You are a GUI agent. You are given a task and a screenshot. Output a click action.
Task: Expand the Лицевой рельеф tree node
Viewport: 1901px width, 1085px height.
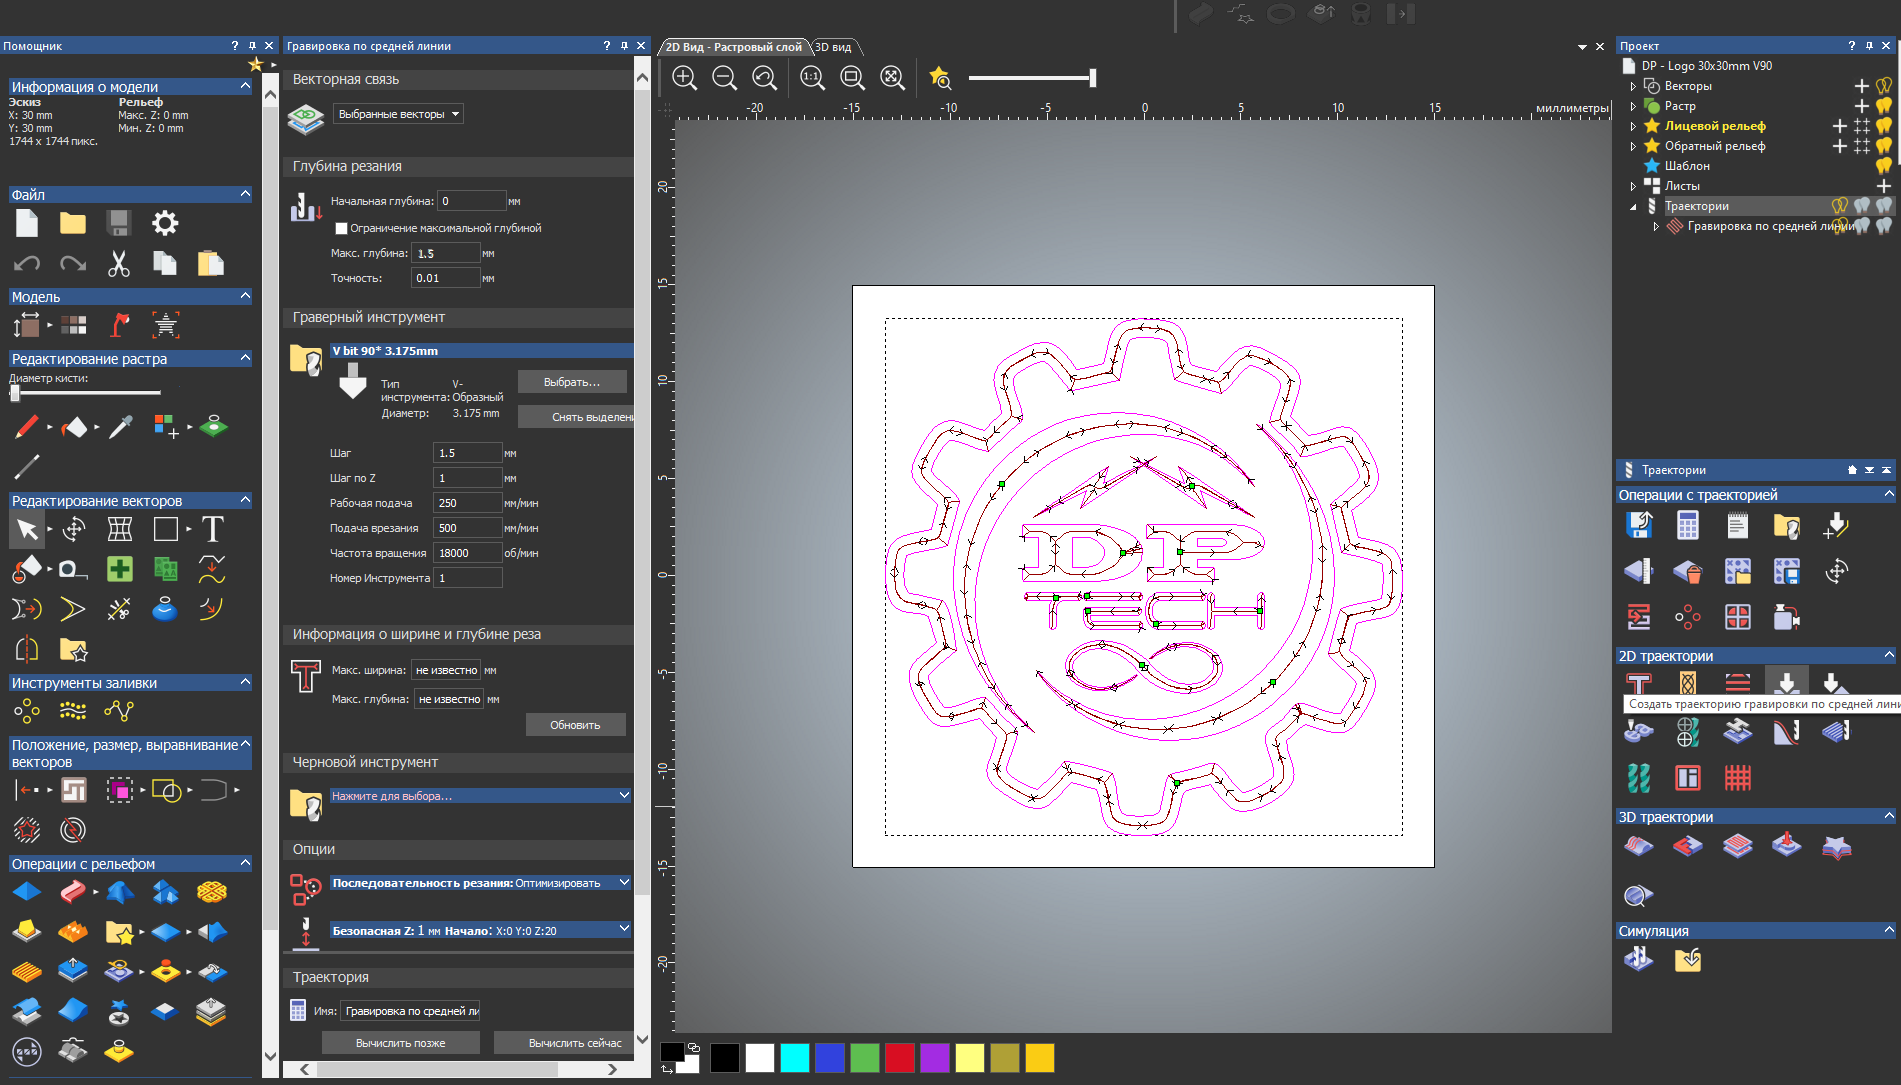[x=1633, y=126]
